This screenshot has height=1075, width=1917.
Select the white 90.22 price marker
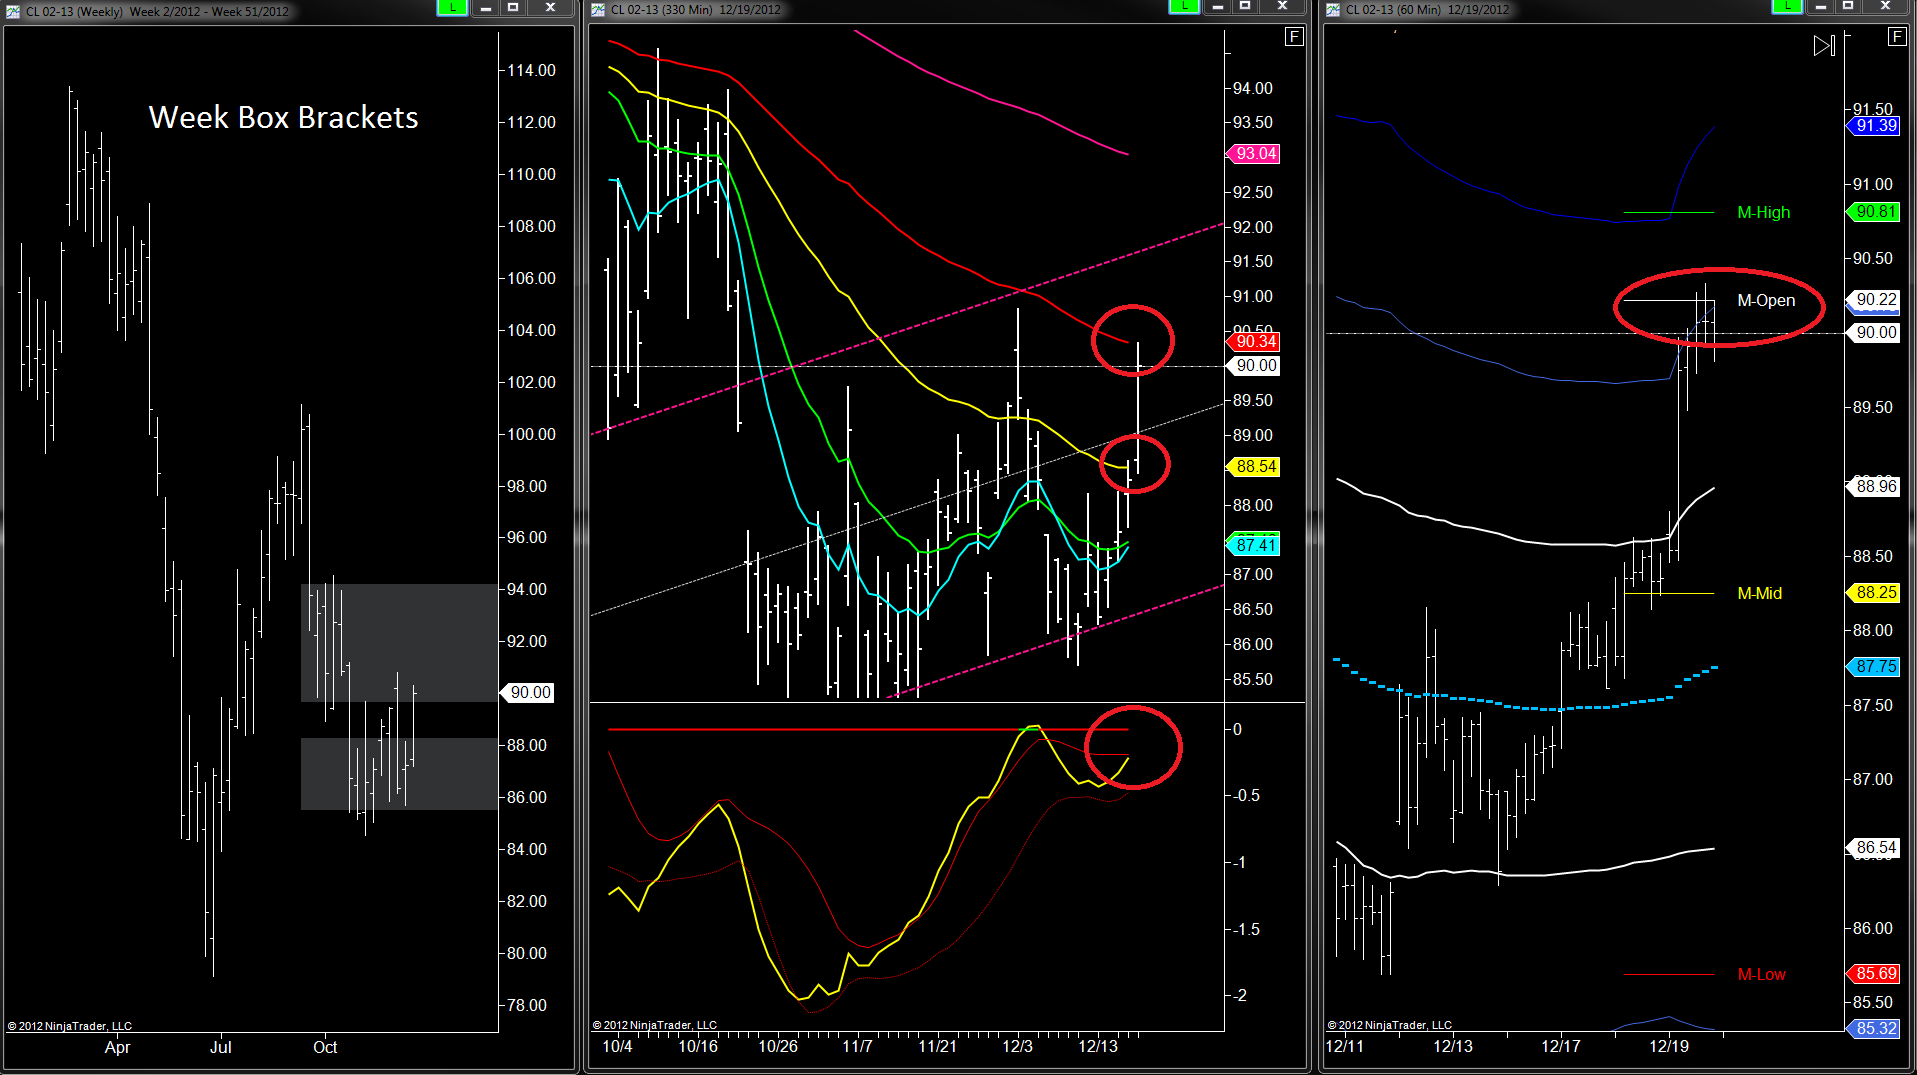[x=1873, y=300]
